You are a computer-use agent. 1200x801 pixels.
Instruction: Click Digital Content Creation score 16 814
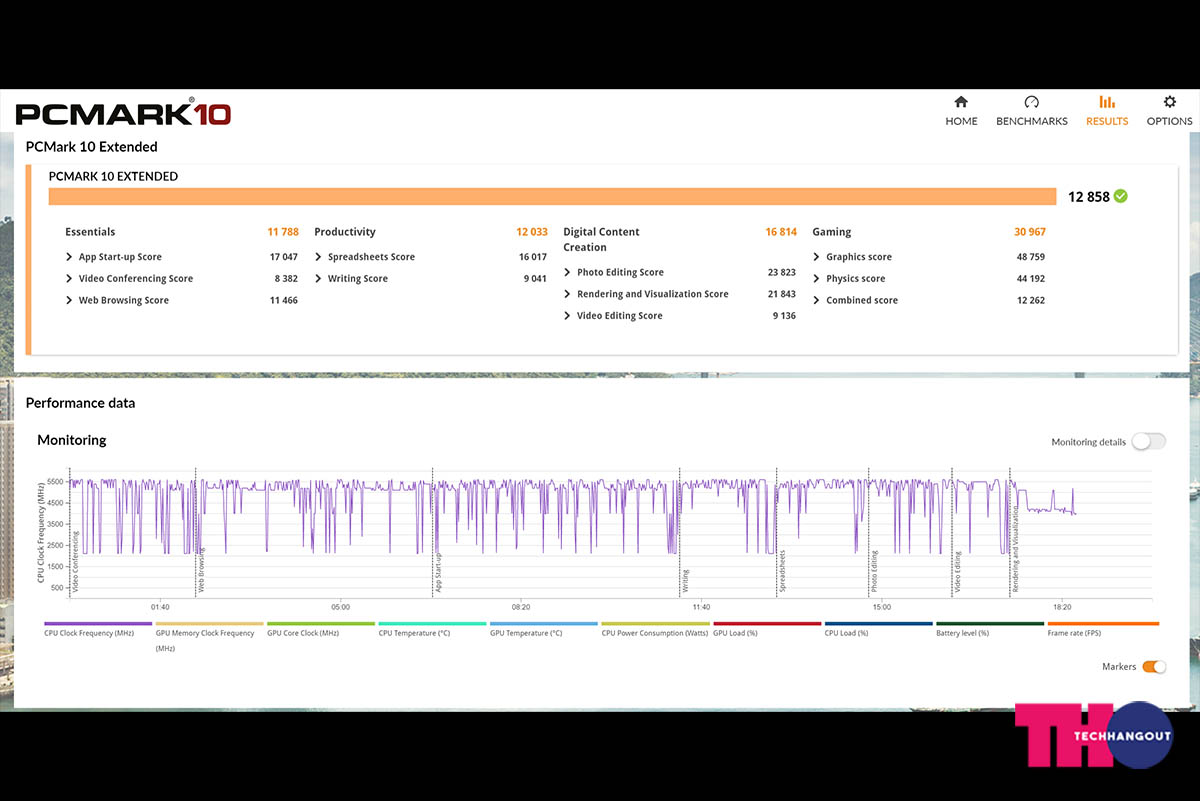[x=781, y=232]
